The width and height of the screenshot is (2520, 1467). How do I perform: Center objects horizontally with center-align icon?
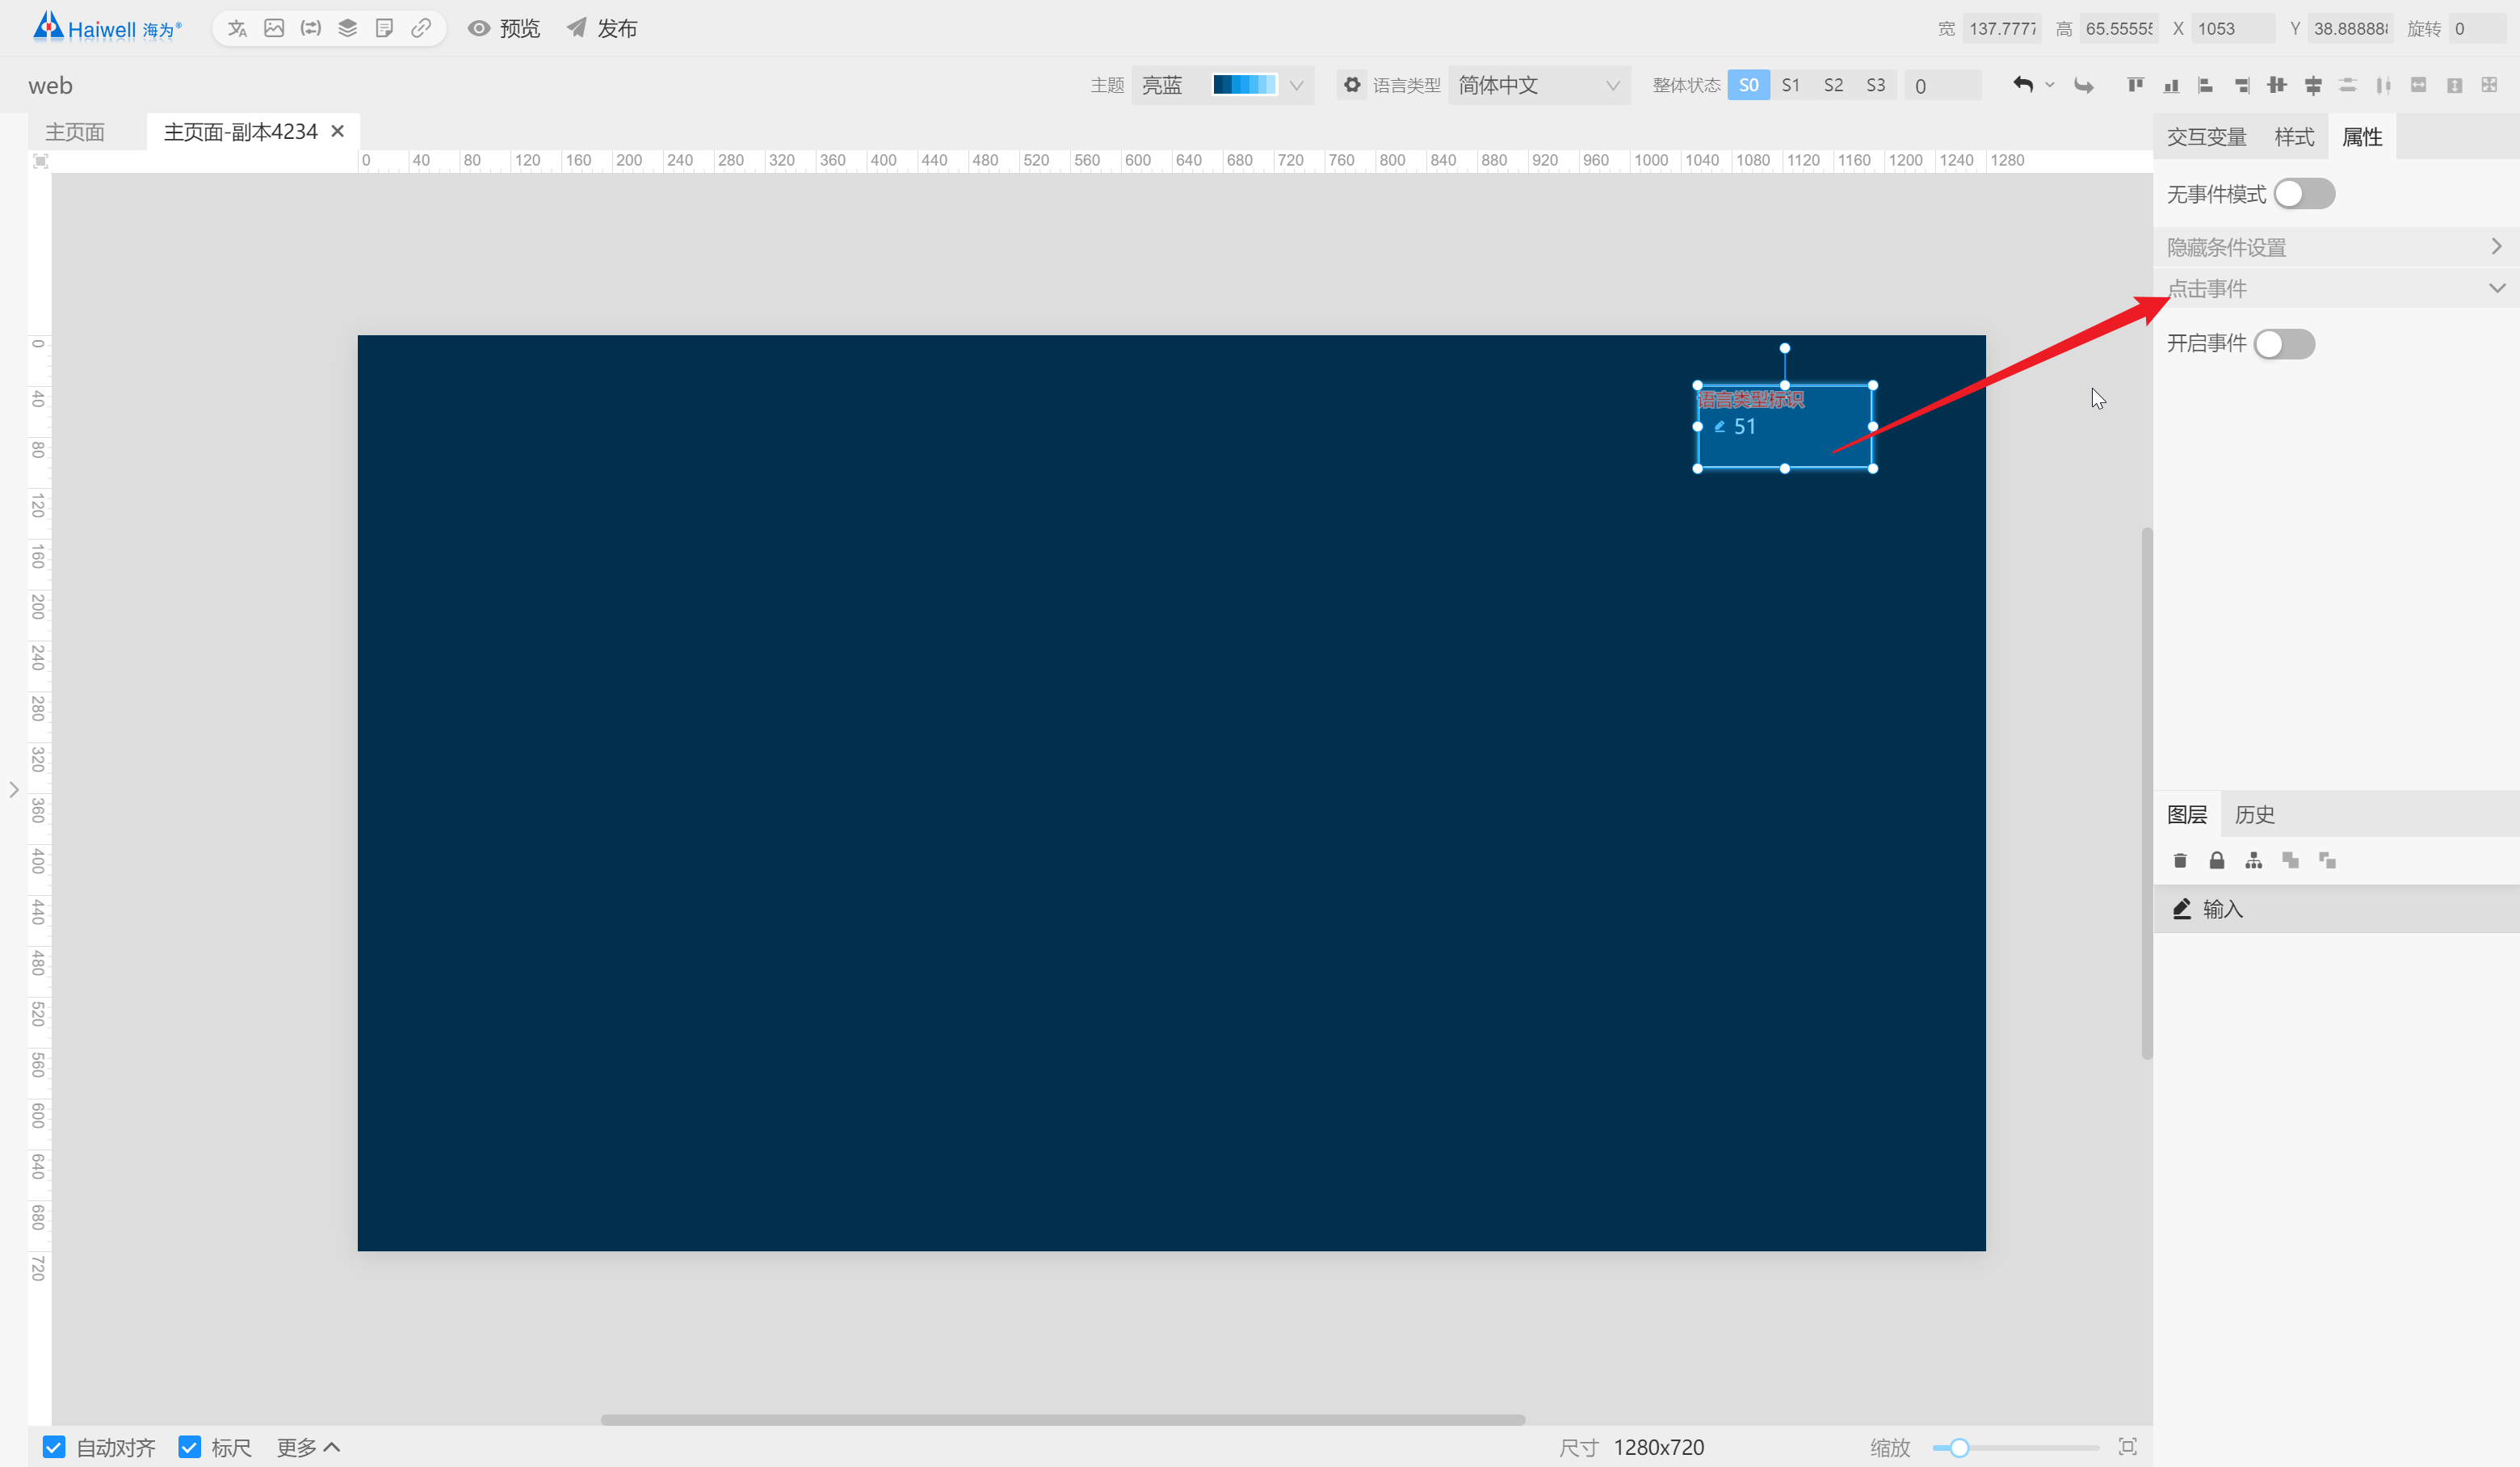[x=2313, y=85]
